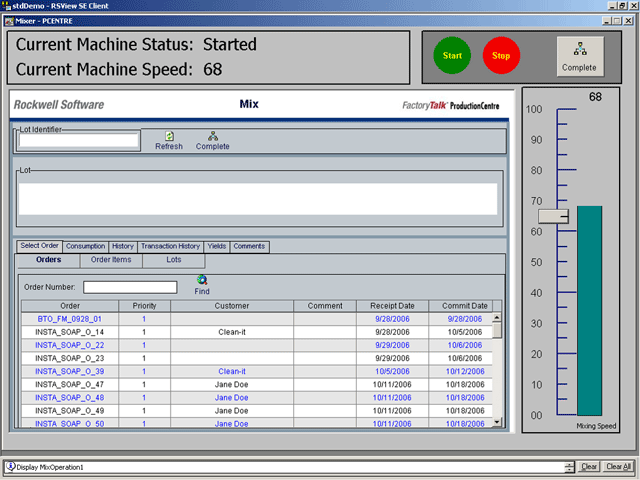Click the Complete button beside Stop
This screenshot has width=640, height=480.
[580, 56]
